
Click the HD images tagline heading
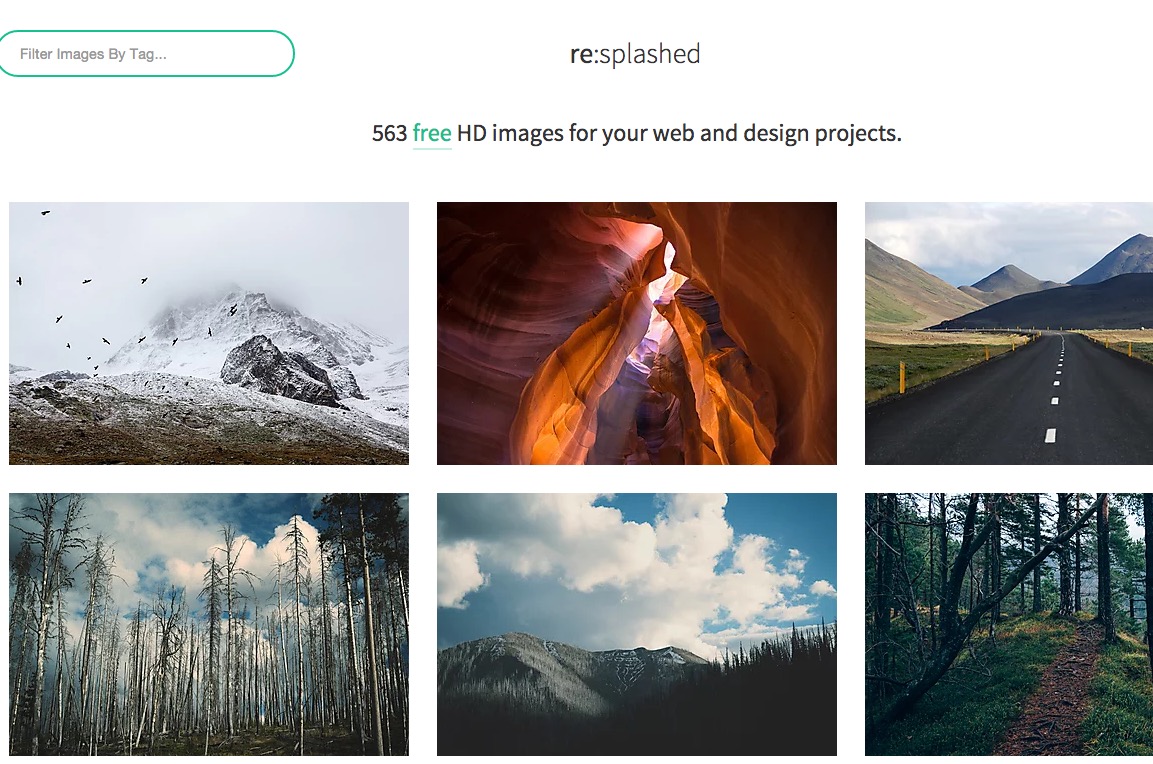636,133
